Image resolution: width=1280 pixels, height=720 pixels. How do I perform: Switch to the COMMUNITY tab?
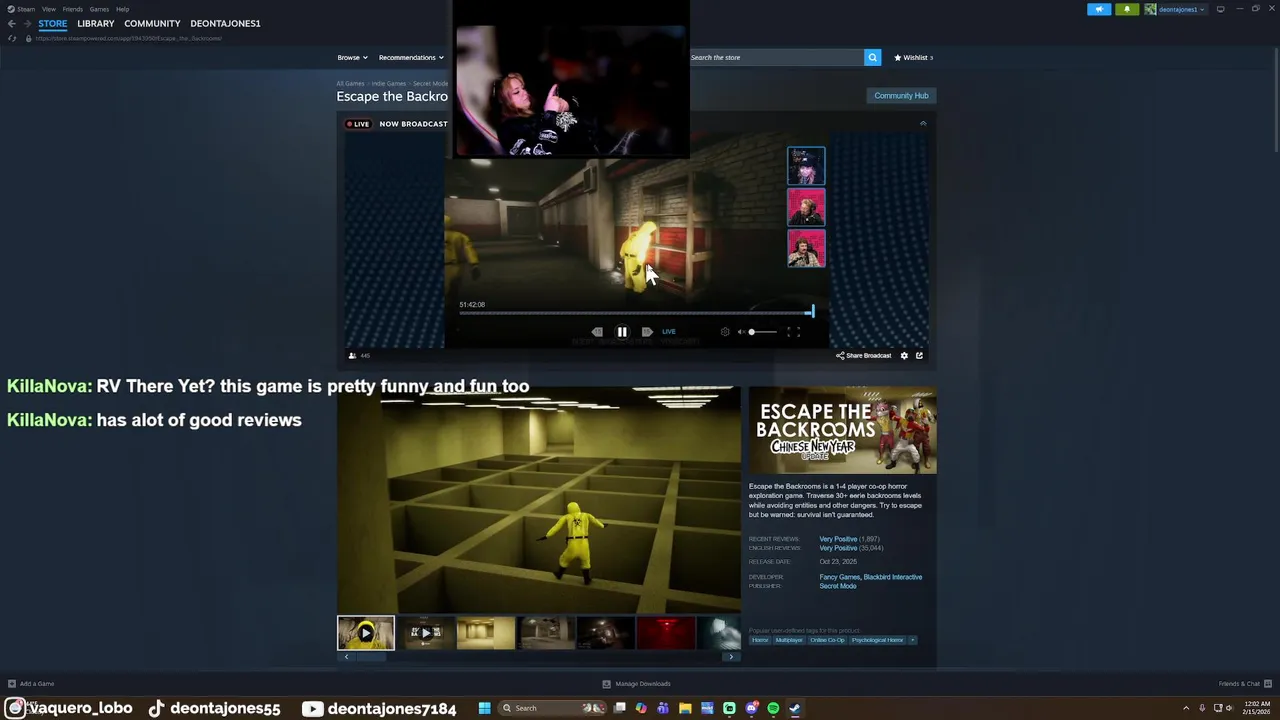(152, 23)
